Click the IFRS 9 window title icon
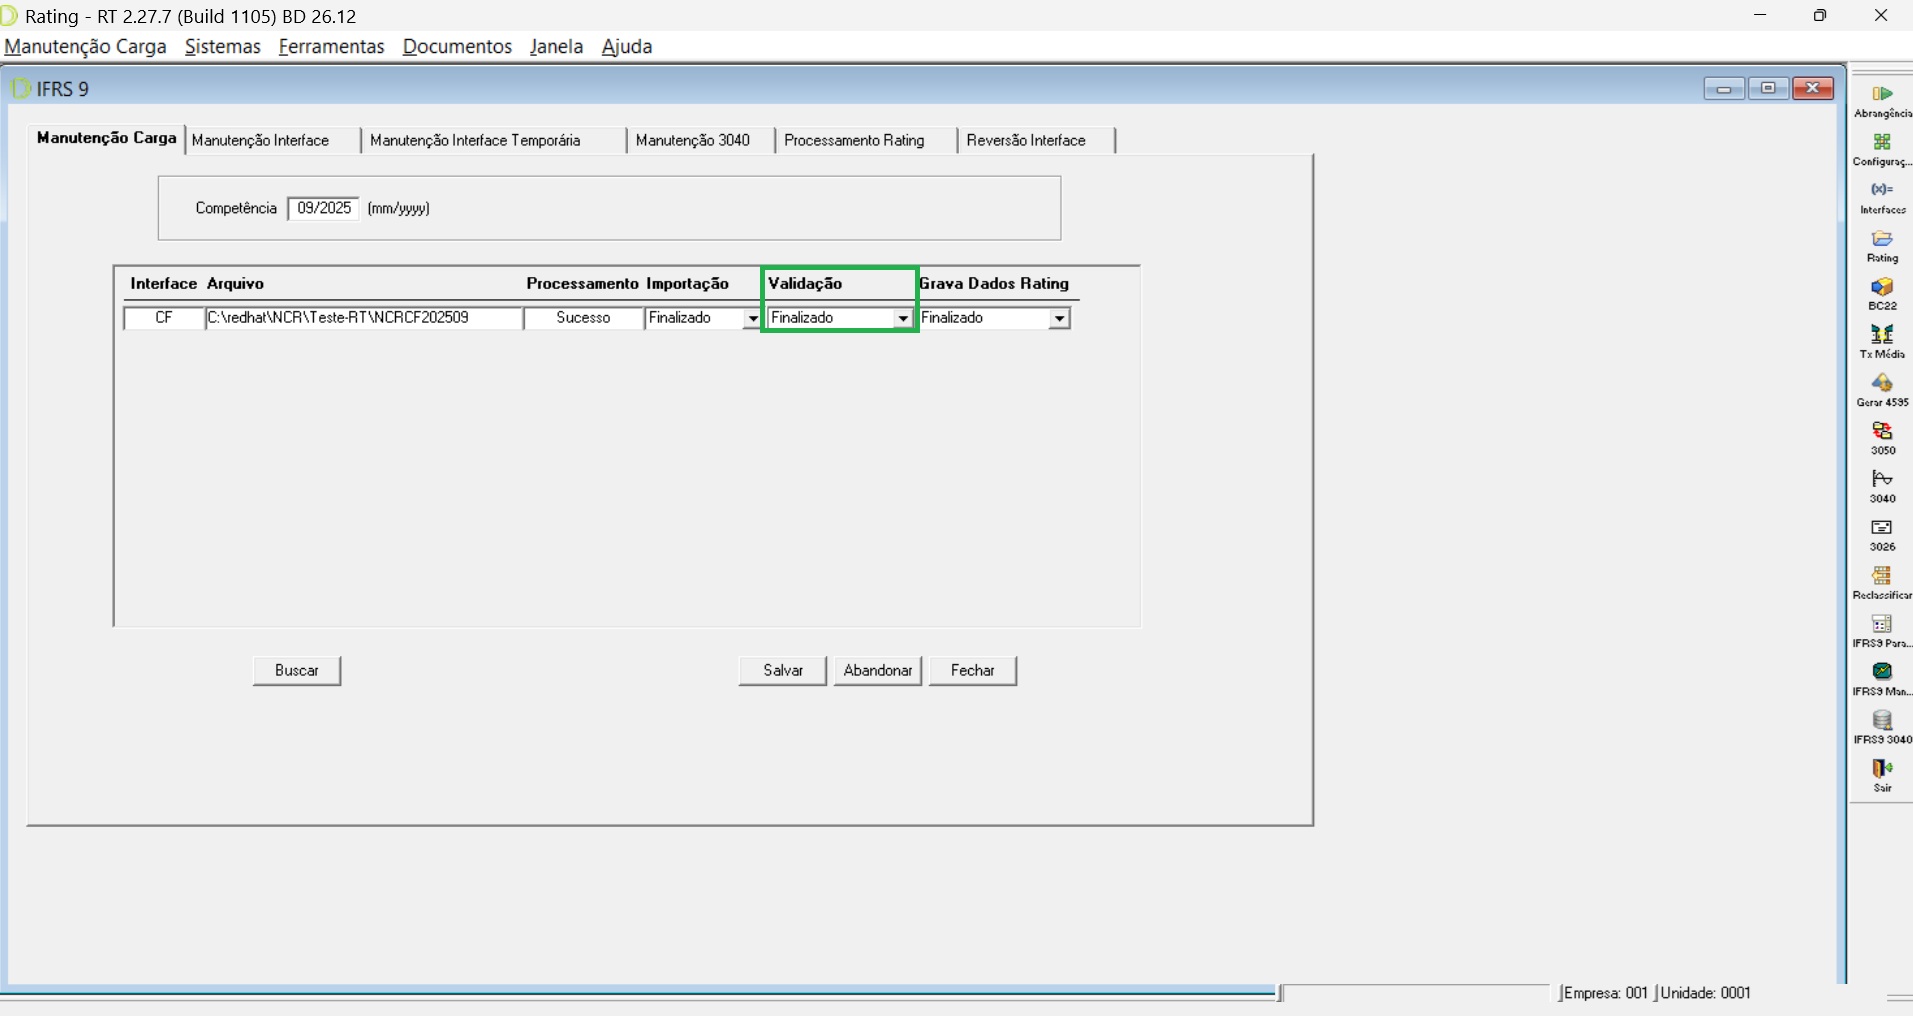The image size is (1913, 1016). pyautogui.click(x=19, y=89)
